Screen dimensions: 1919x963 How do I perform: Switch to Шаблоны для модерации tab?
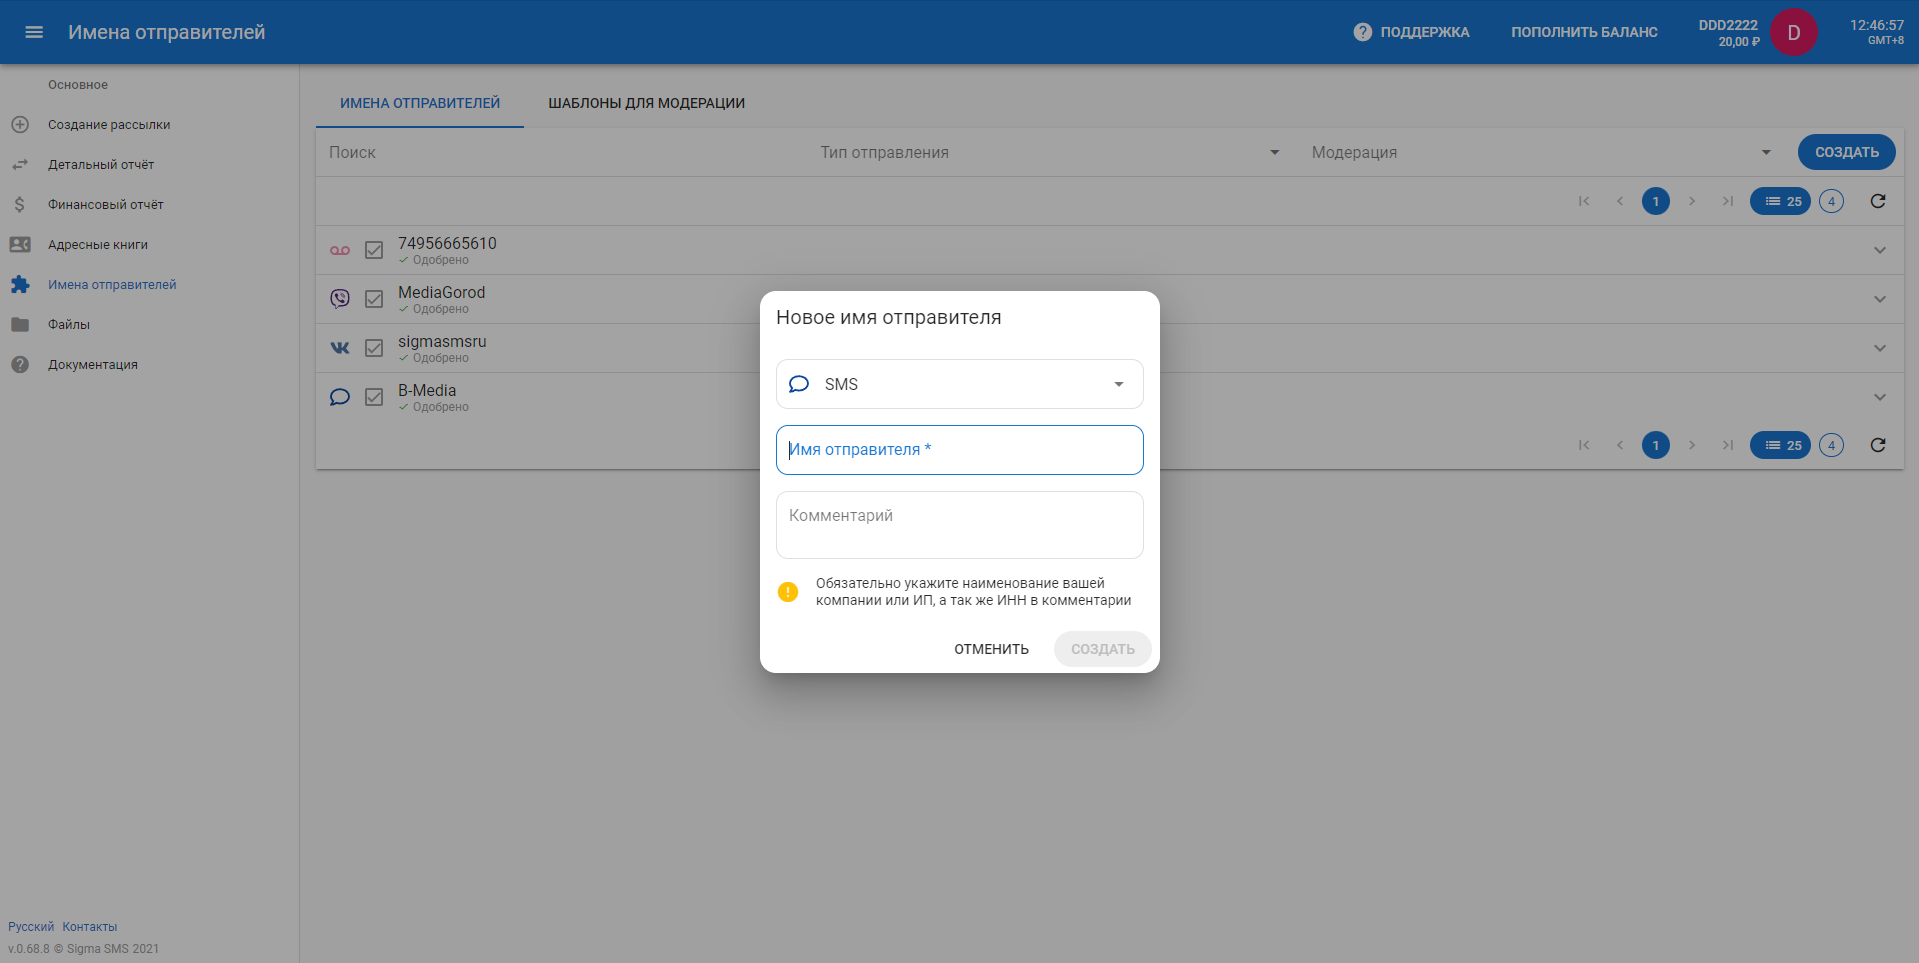coord(647,103)
